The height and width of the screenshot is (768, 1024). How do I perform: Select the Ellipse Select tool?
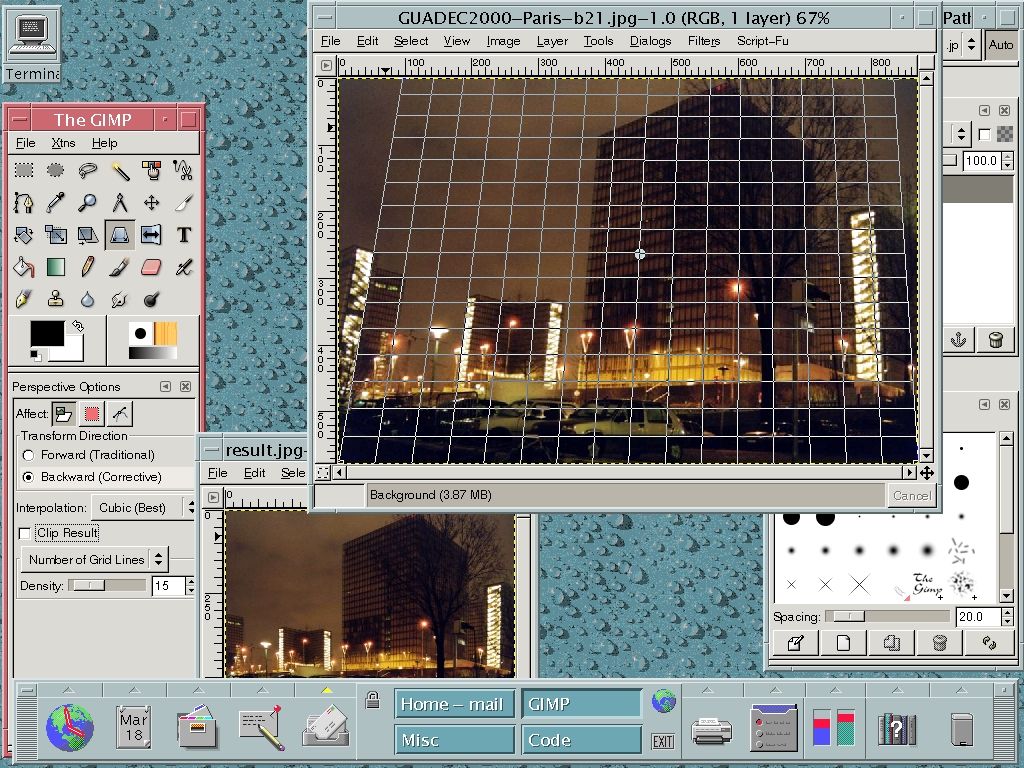pyautogui.click(x=56, y=170)
